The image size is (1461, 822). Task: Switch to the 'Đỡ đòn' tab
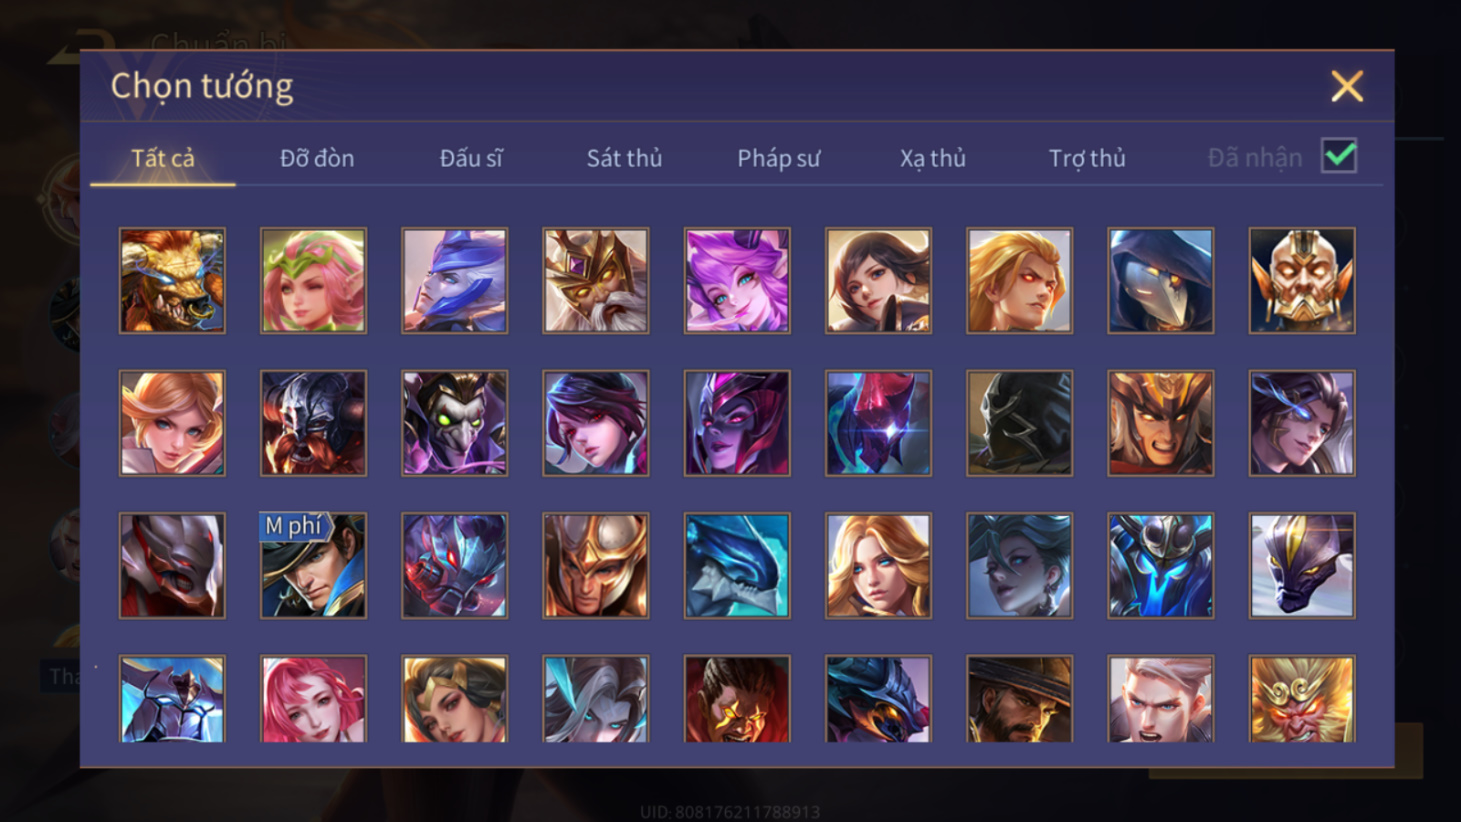coord(317,158)
